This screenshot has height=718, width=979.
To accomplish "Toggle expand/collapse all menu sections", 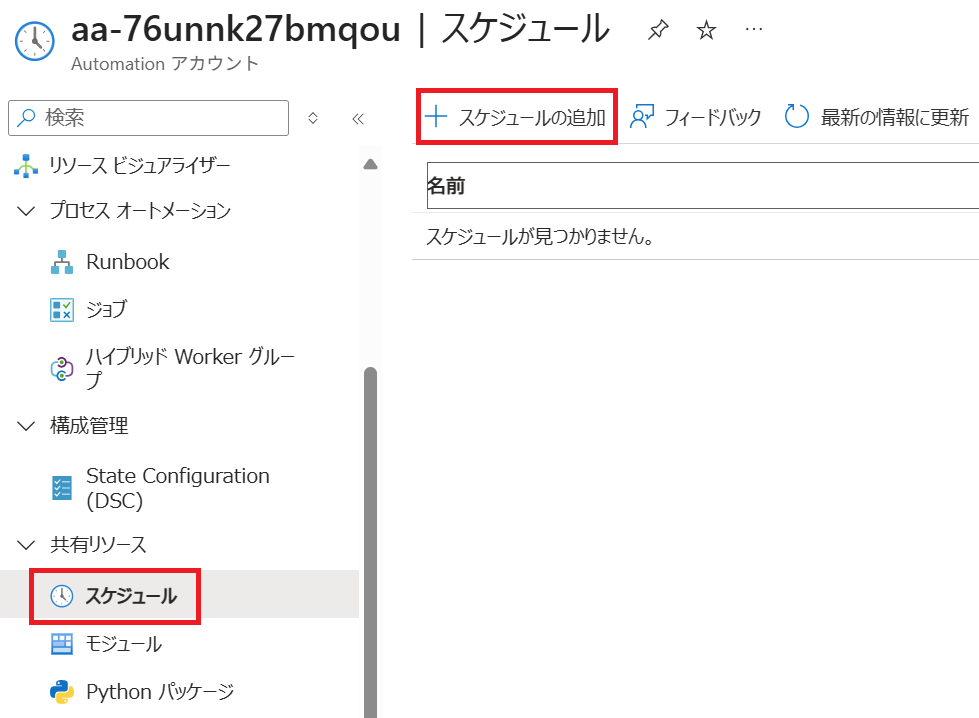I will (313, 118).
